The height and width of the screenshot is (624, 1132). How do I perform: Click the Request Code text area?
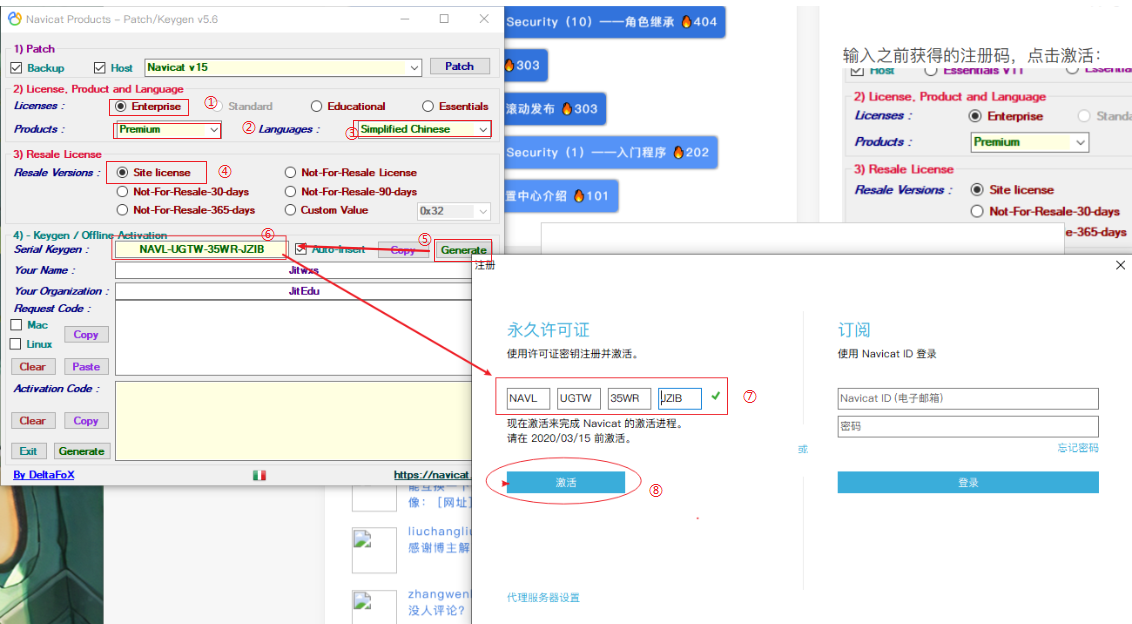[x=293, y=338]
